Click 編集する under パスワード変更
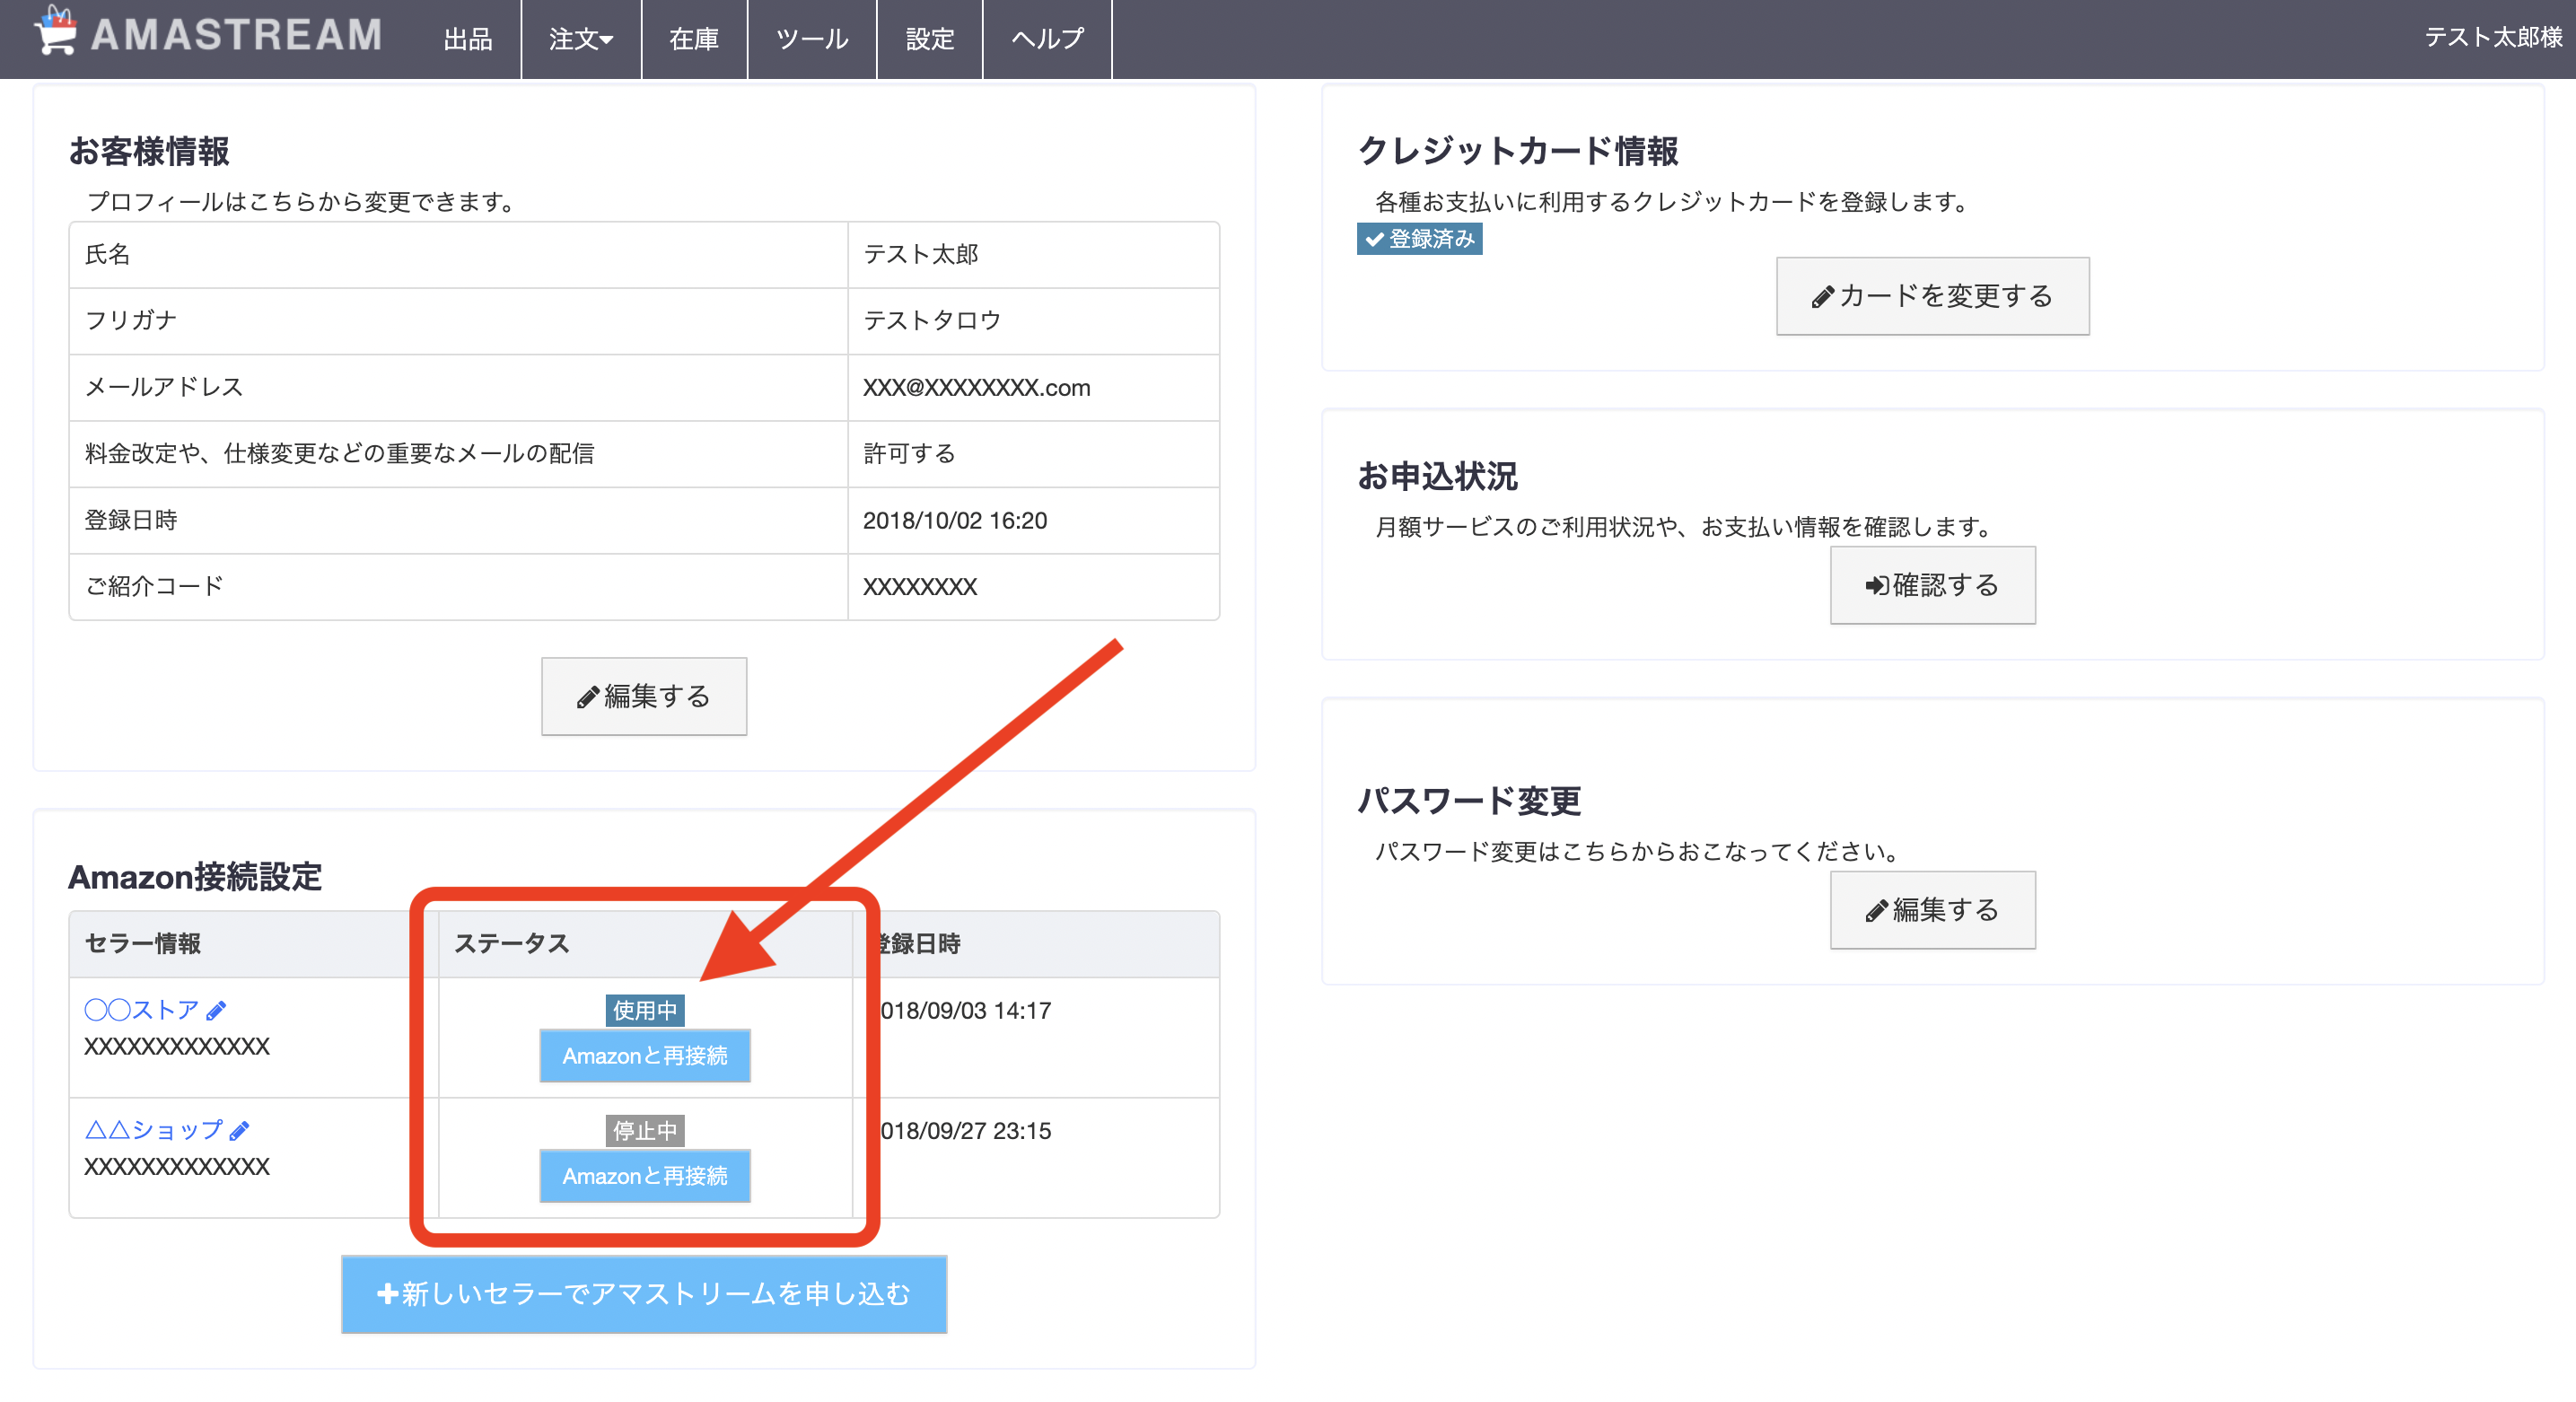 pos(1932,910)
